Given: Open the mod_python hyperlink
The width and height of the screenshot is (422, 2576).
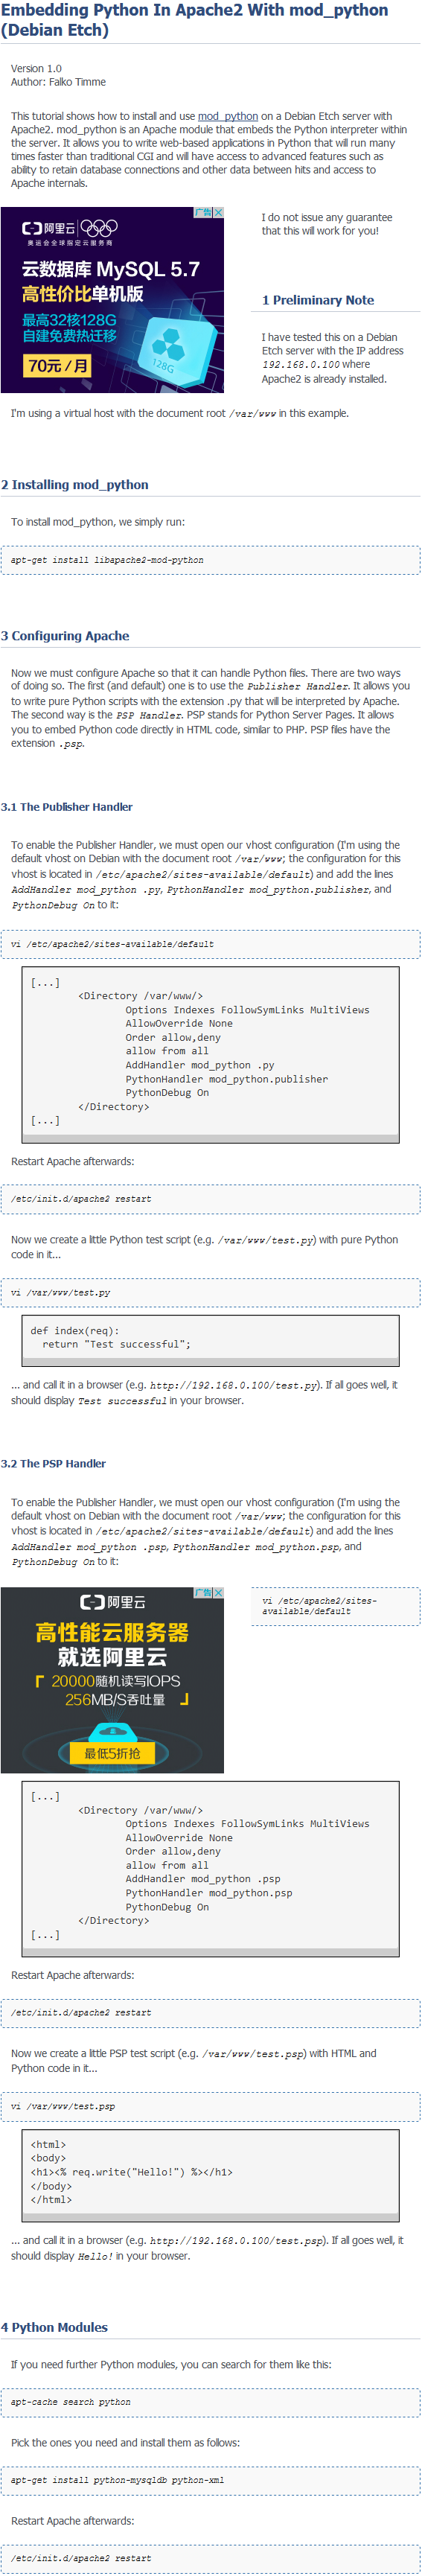Looking at the screenshot, I should point(228,116).
